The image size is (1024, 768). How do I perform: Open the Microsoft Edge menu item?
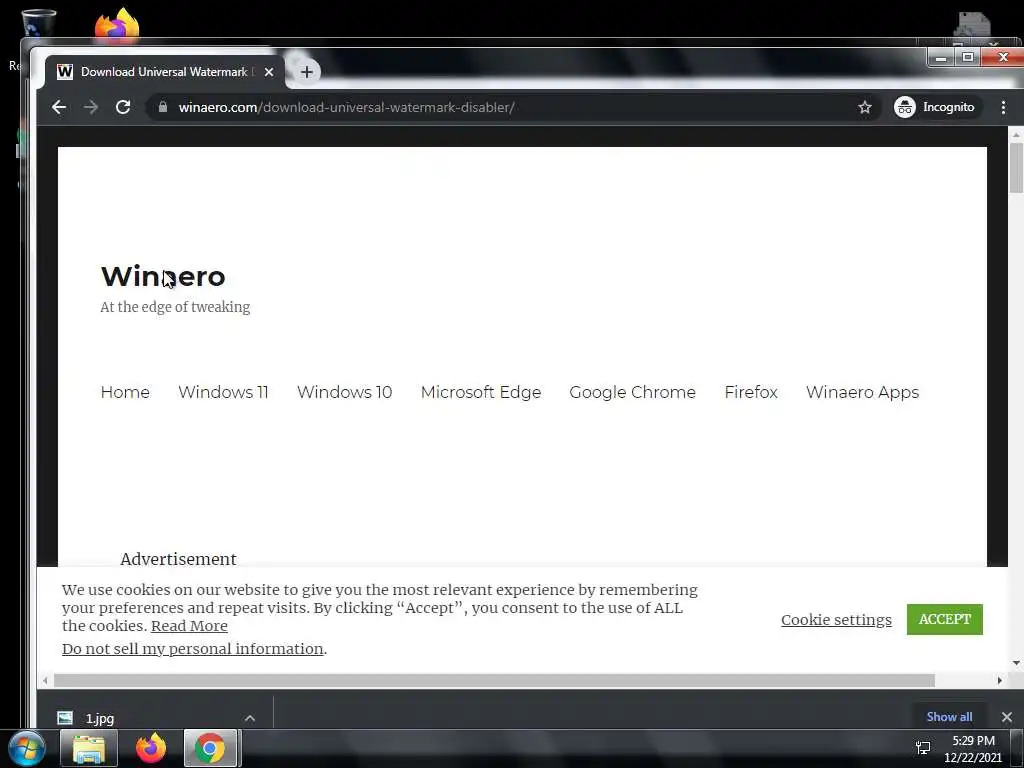click(x=481, y=392)
